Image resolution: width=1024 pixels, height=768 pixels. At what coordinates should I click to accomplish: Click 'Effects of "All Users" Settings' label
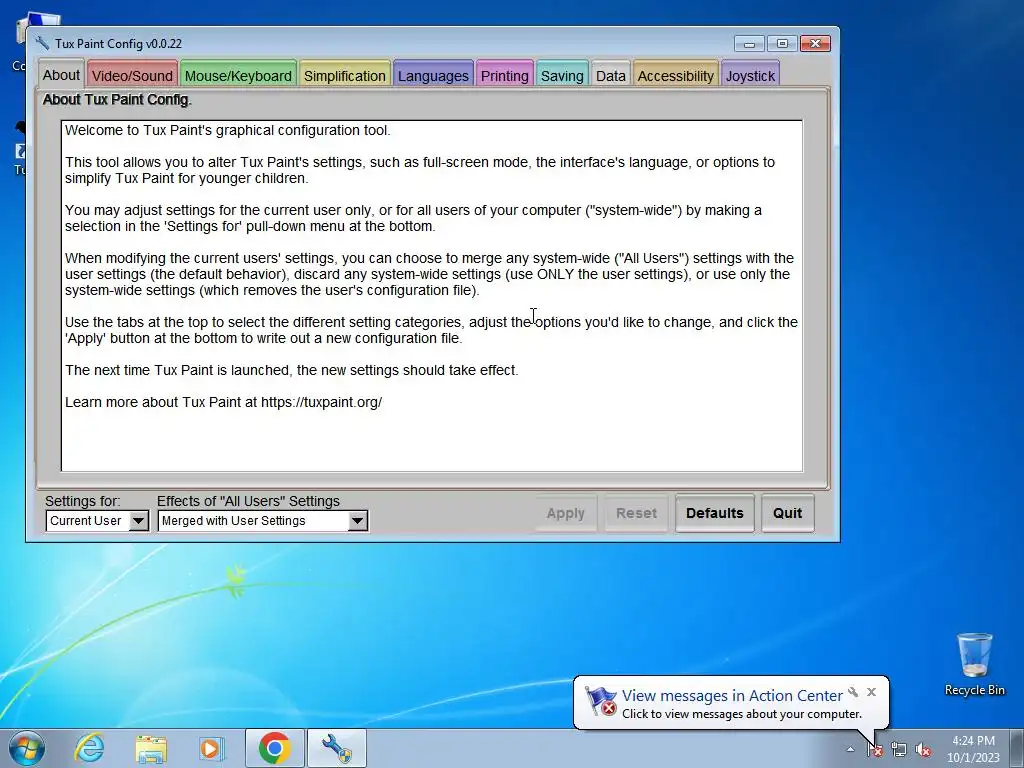click(248, 501)
